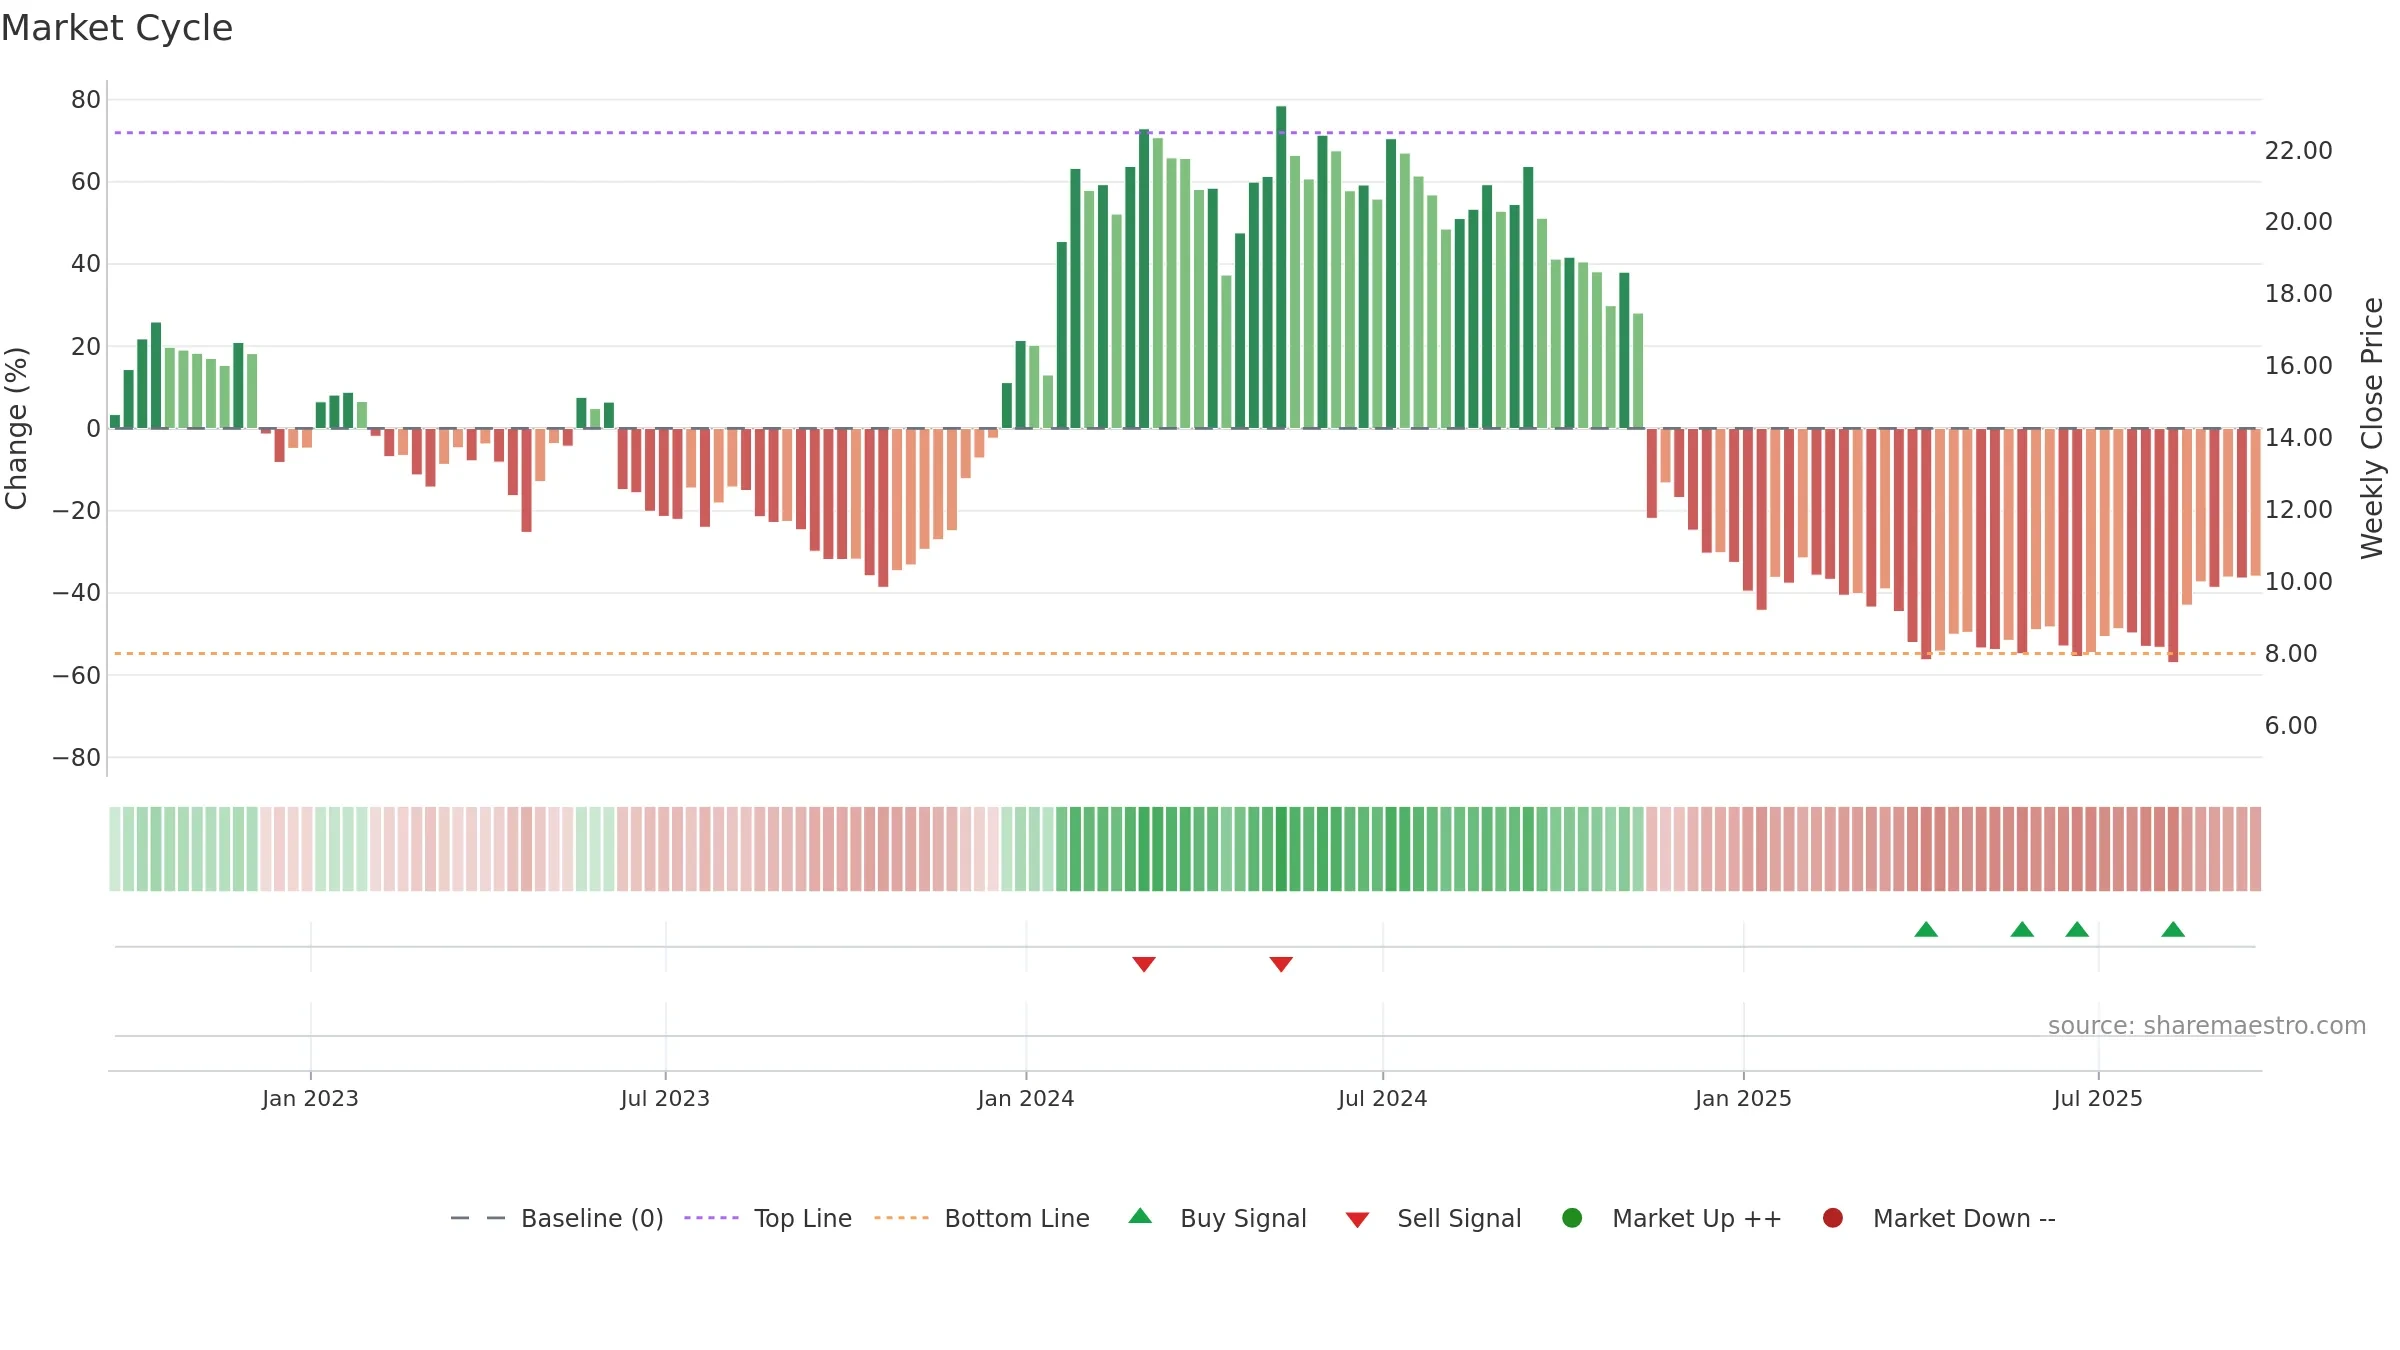The width and height of the screenshot is (2400, 1350).
Task: Click the Jan 2023 axis label
Action: click(x=310, y=1098)
